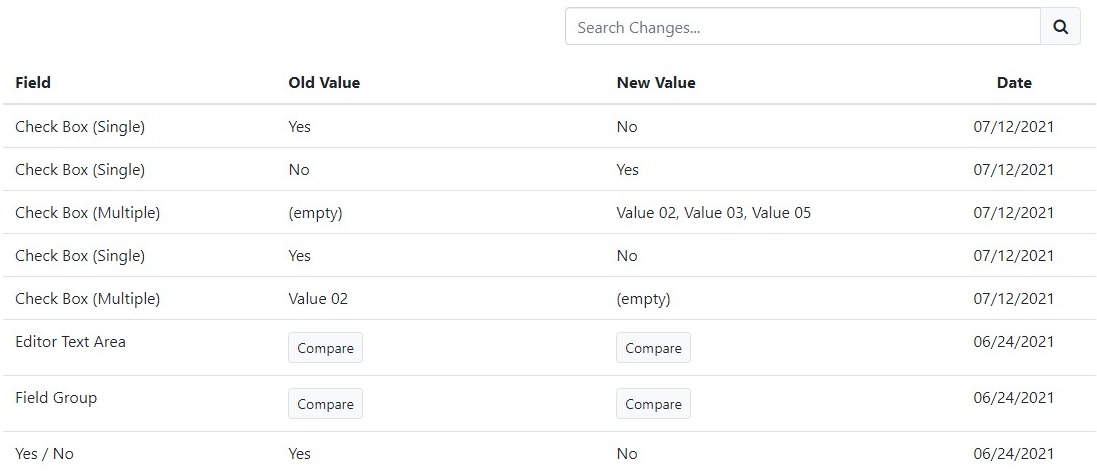This screenshot has width=1097, height=471.
Task: Open Old Value Compare for Editor Text Area
Action: (x=325, y=348)
